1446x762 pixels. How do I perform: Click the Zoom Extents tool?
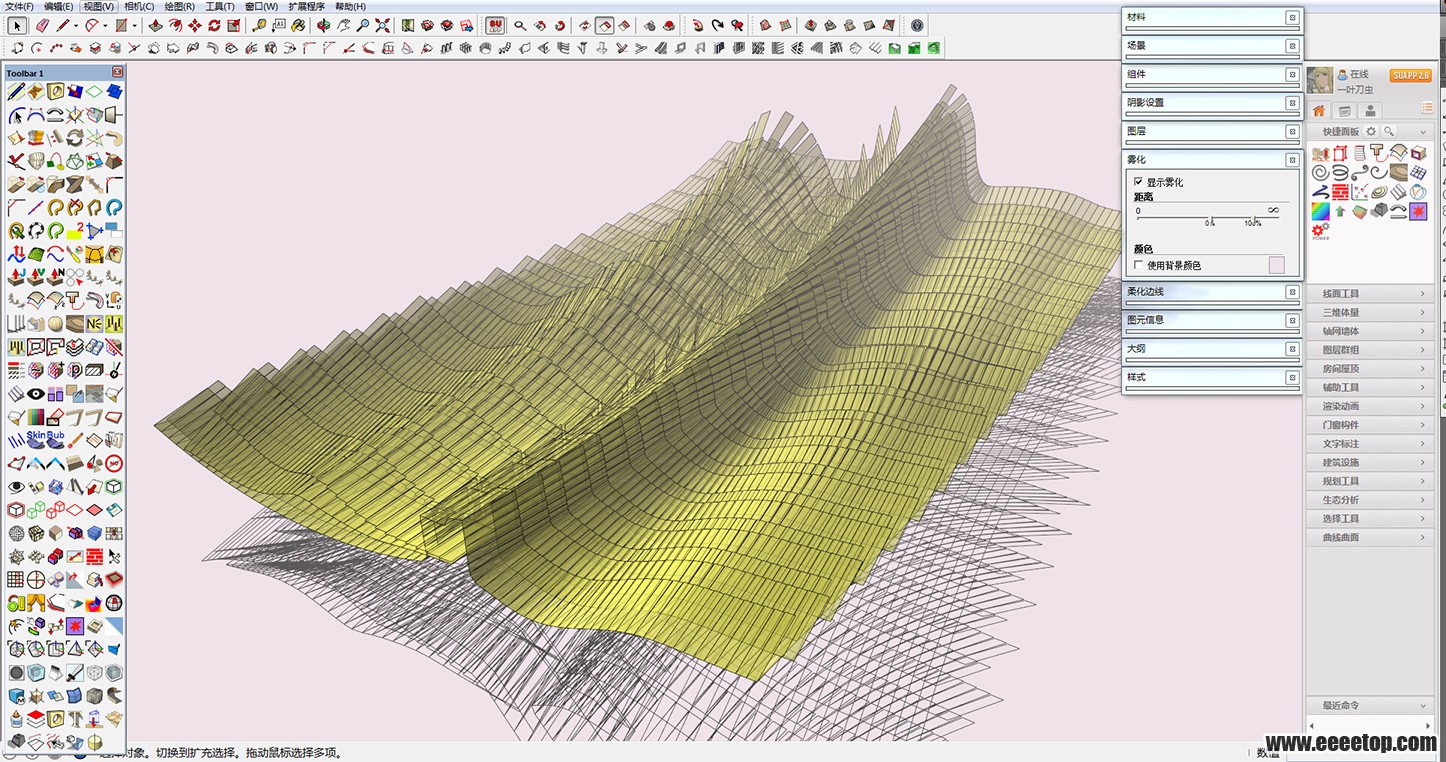pos(382,26)
